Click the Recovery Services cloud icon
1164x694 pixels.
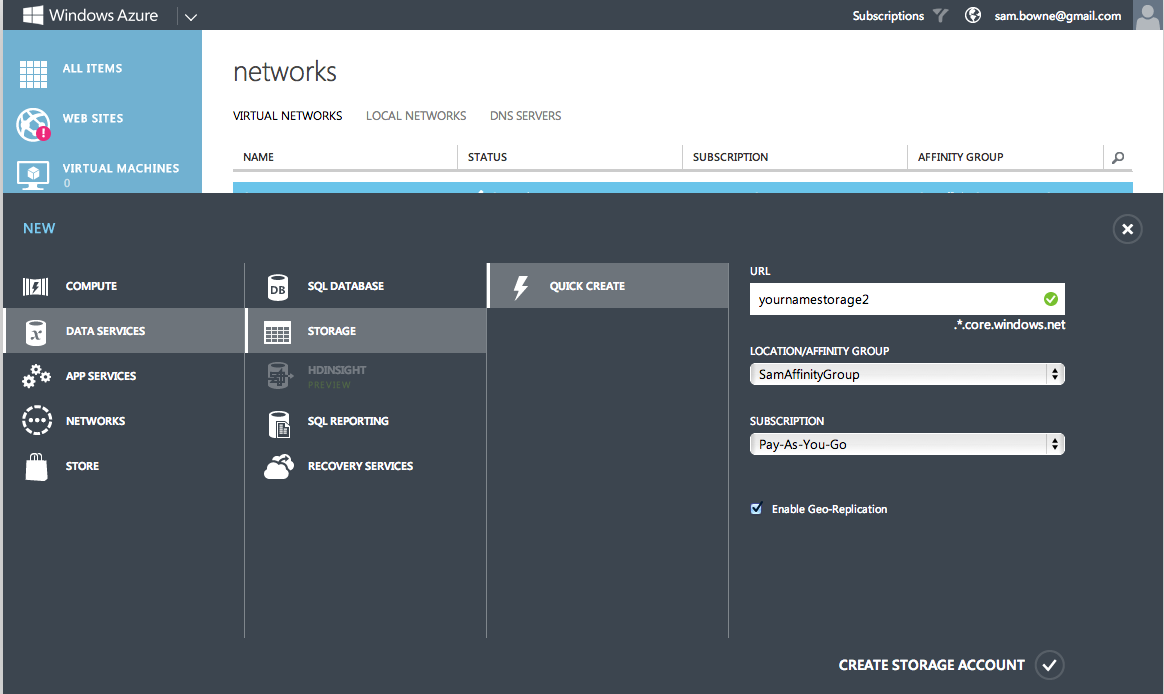click(278, 466)
